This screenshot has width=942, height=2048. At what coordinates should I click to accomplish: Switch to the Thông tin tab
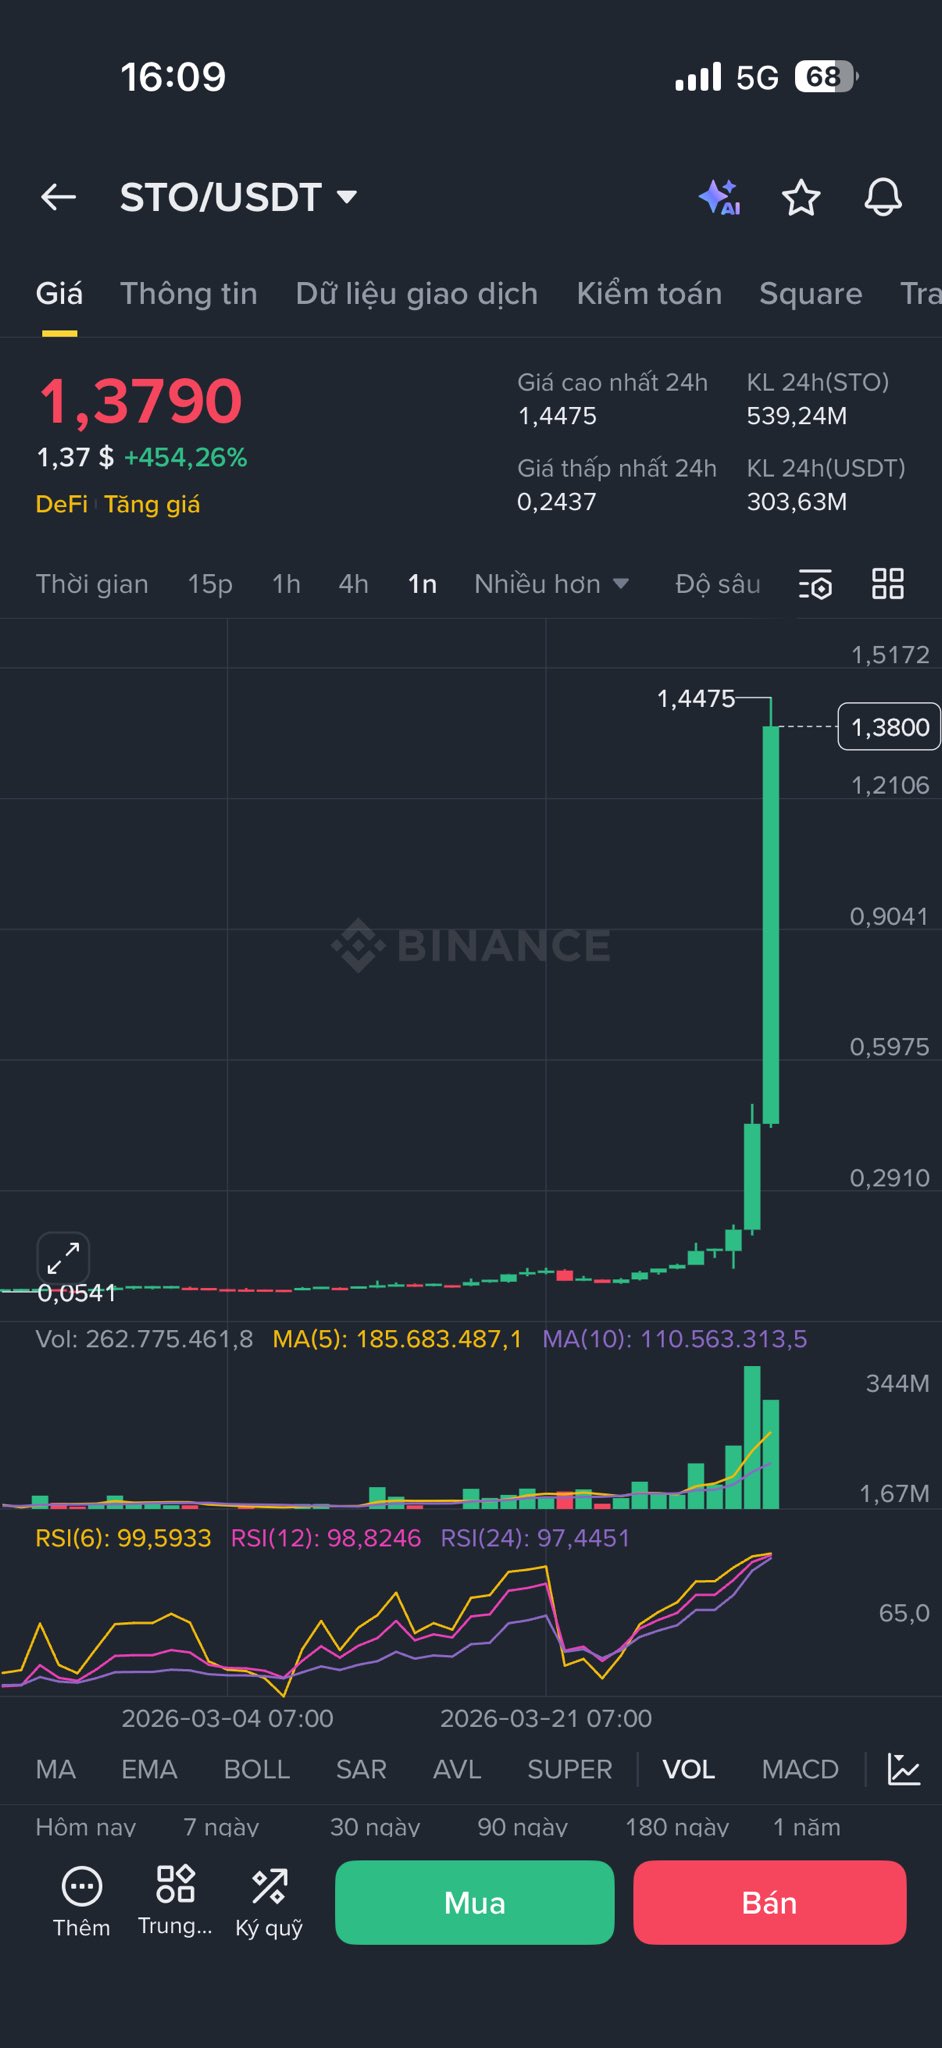189,293
